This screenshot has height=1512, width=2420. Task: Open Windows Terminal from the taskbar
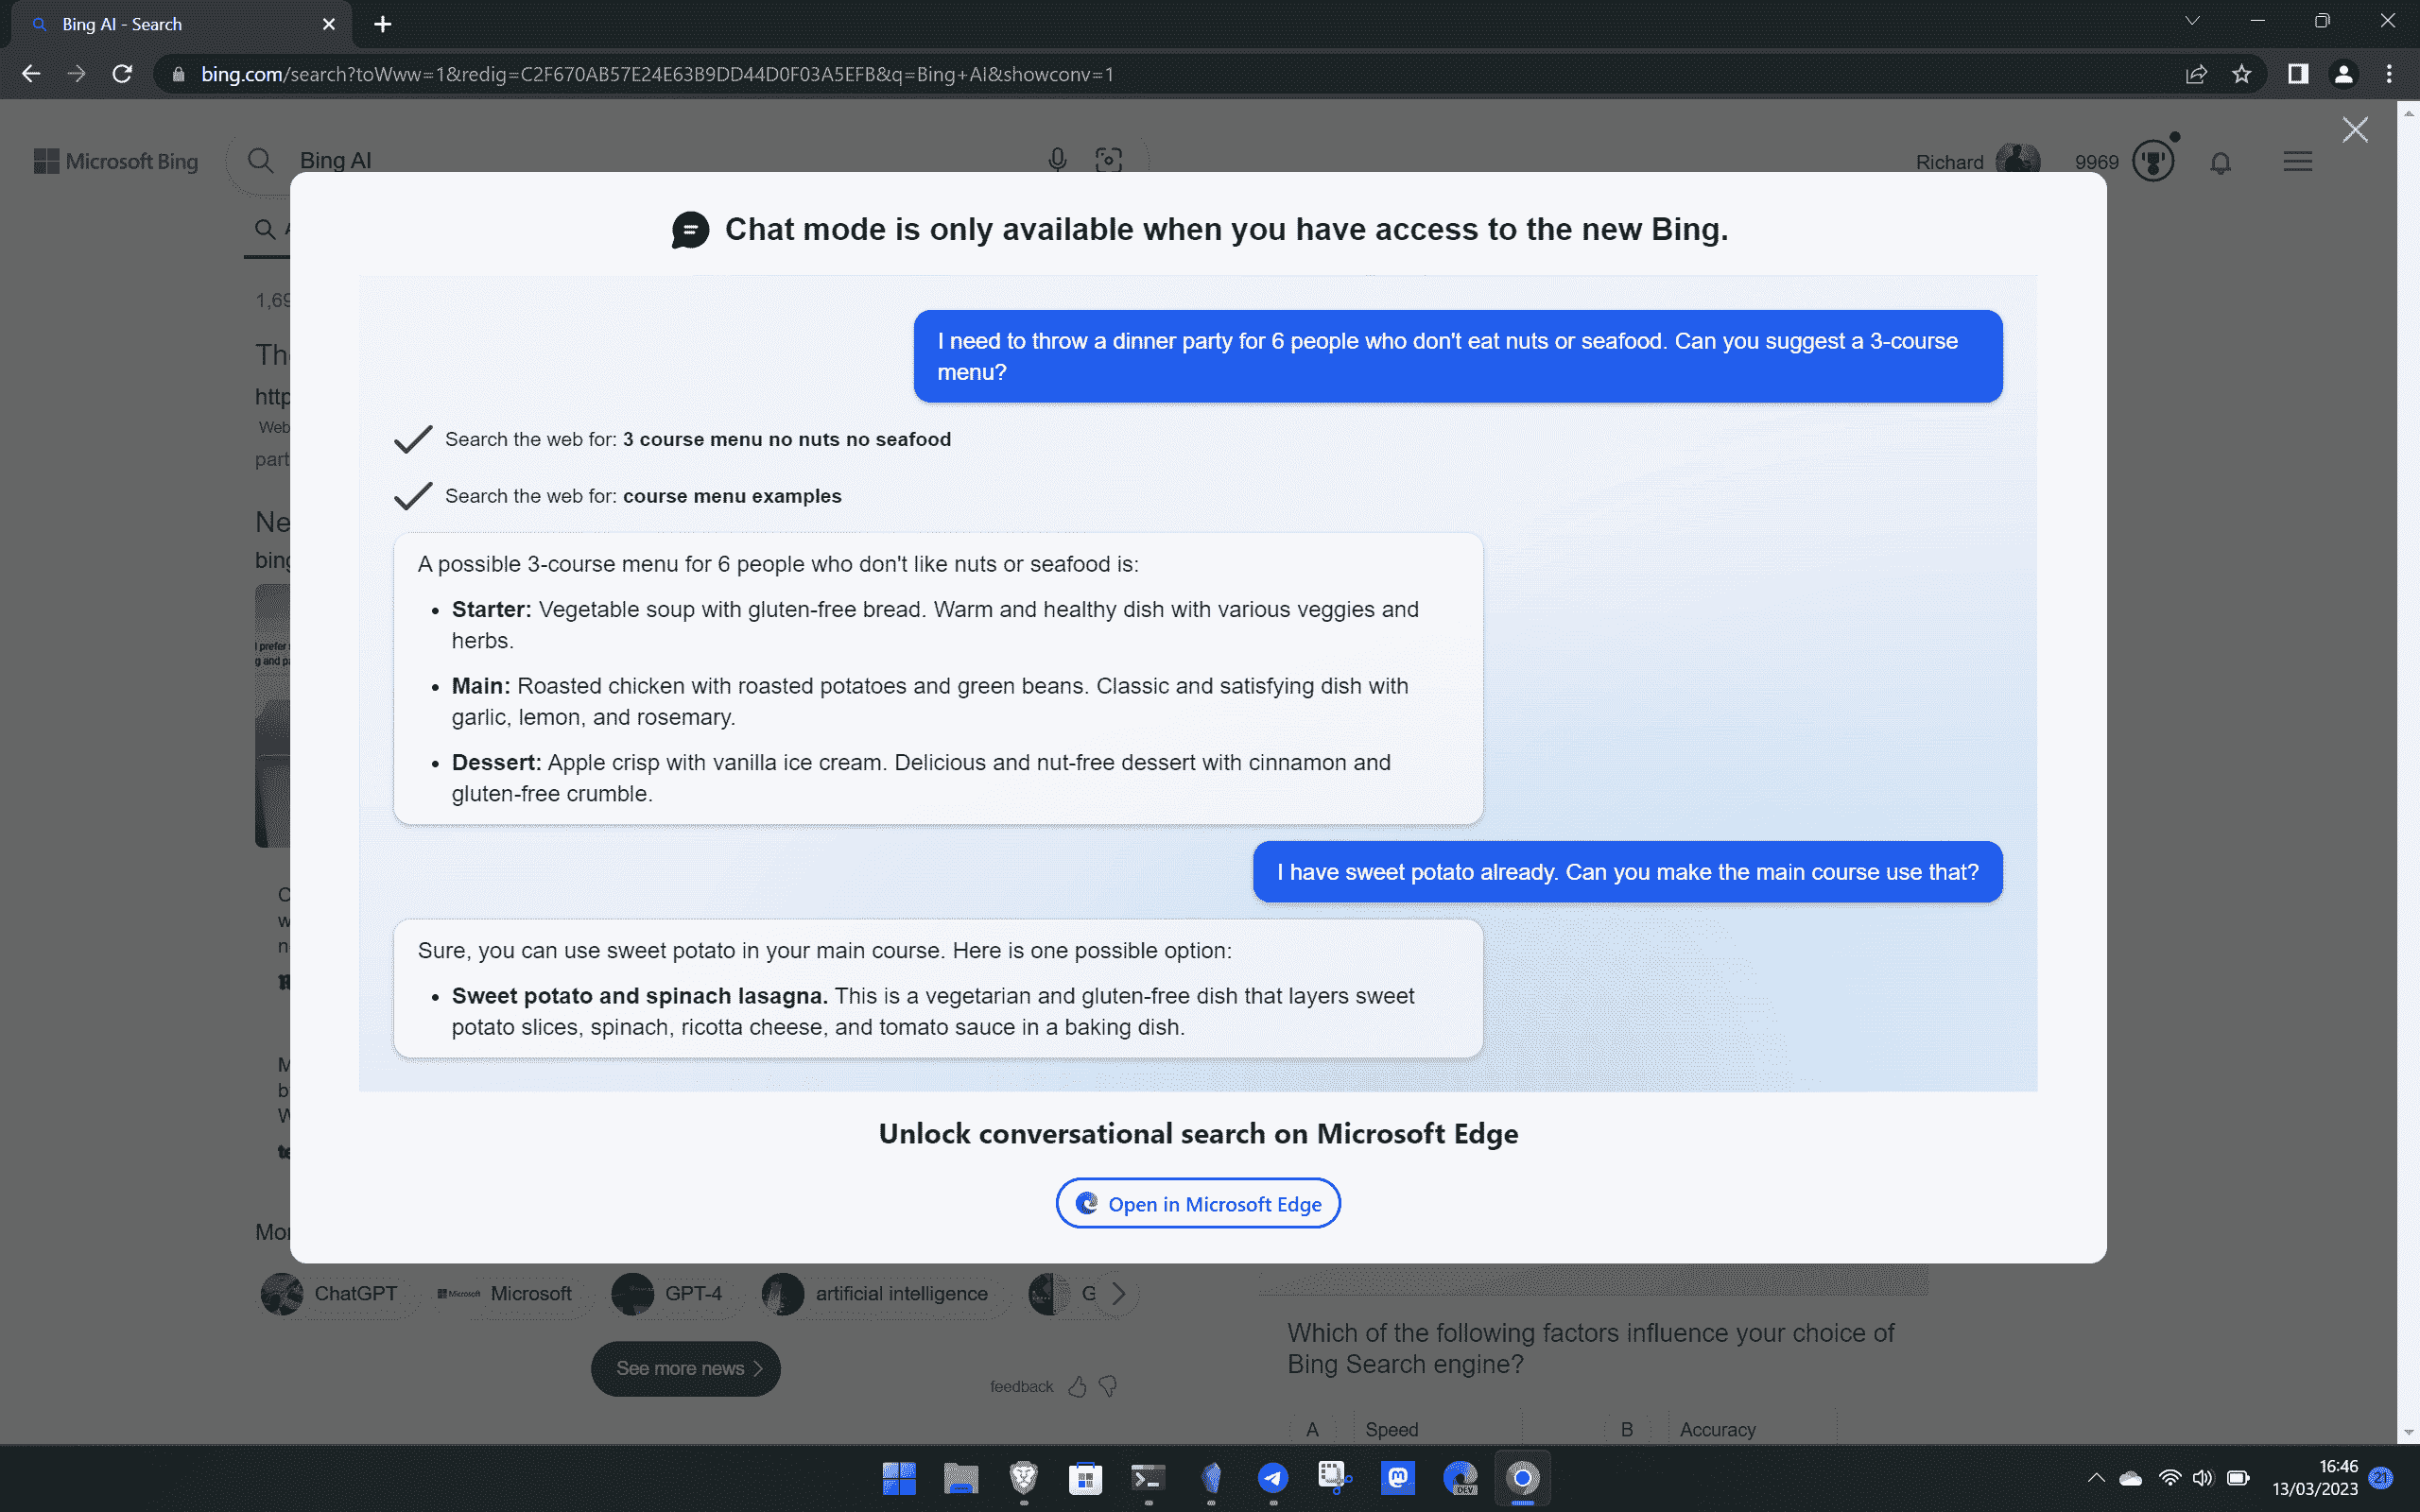(x=1148, y=1478)
